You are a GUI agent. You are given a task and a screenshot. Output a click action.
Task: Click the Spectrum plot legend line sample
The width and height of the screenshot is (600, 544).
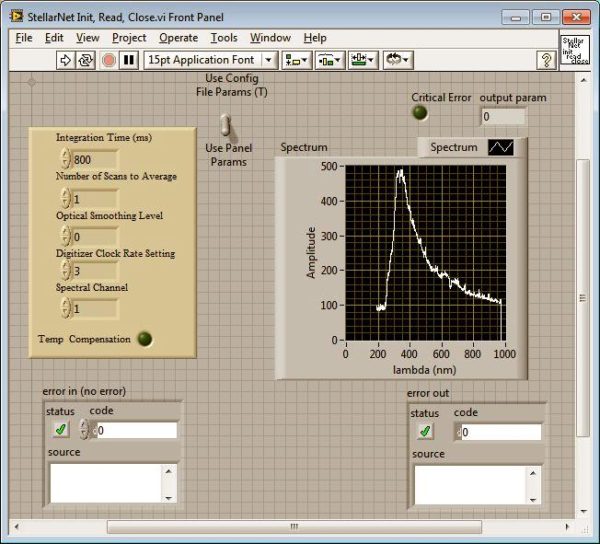(x=501, y=147)
